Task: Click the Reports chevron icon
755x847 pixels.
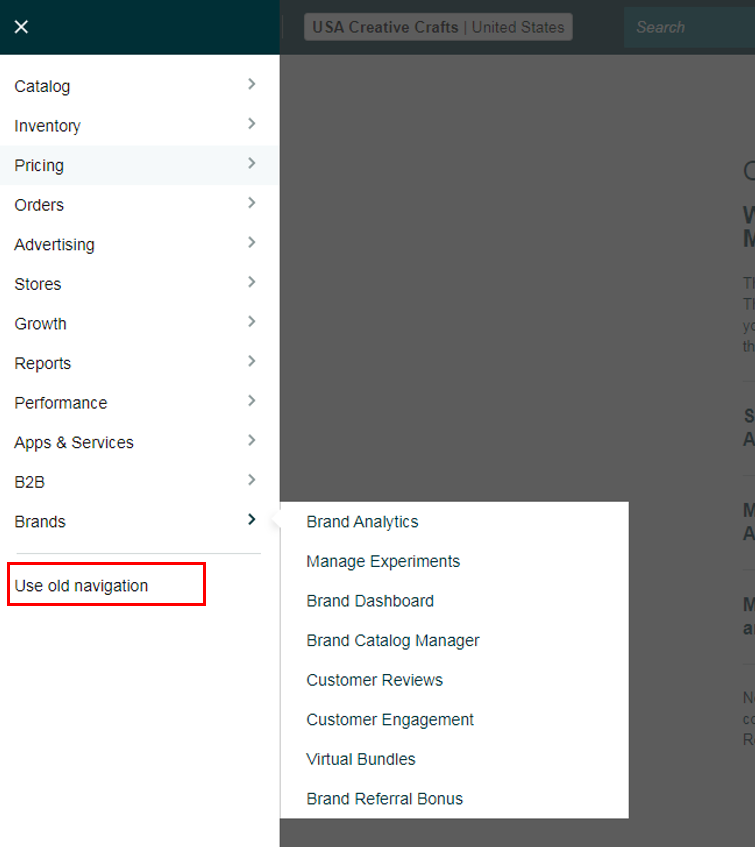Action: click(252, 361)
